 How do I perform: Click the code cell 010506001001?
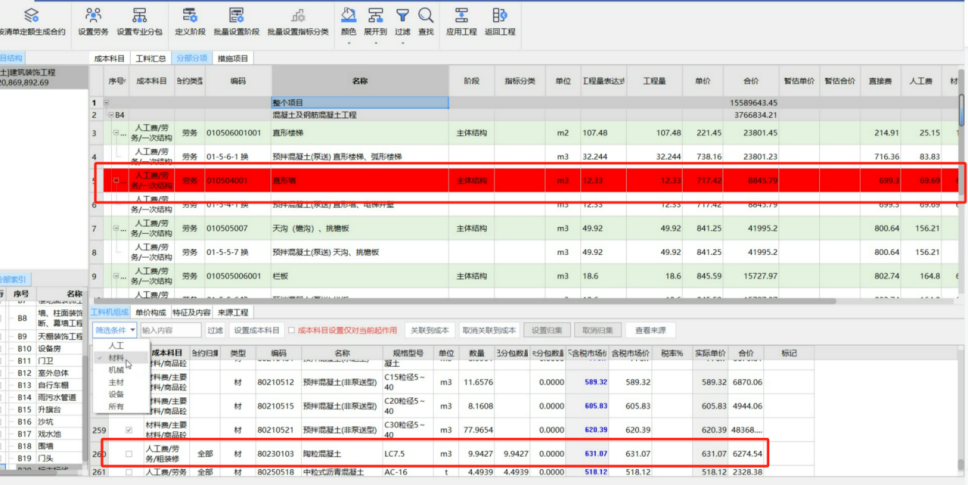pyautogui.click(x=233, y=133)
